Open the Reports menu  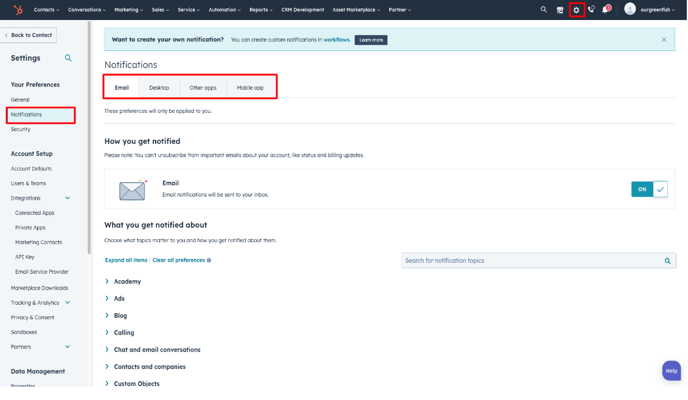(x=261, y=10)
